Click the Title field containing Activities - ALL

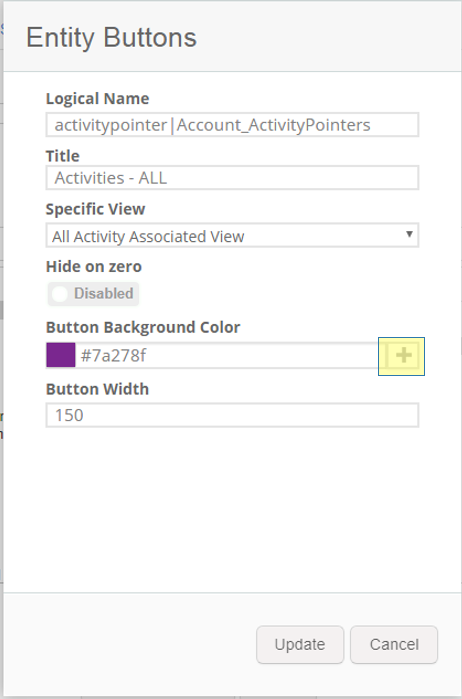click(x=232, y=178)
